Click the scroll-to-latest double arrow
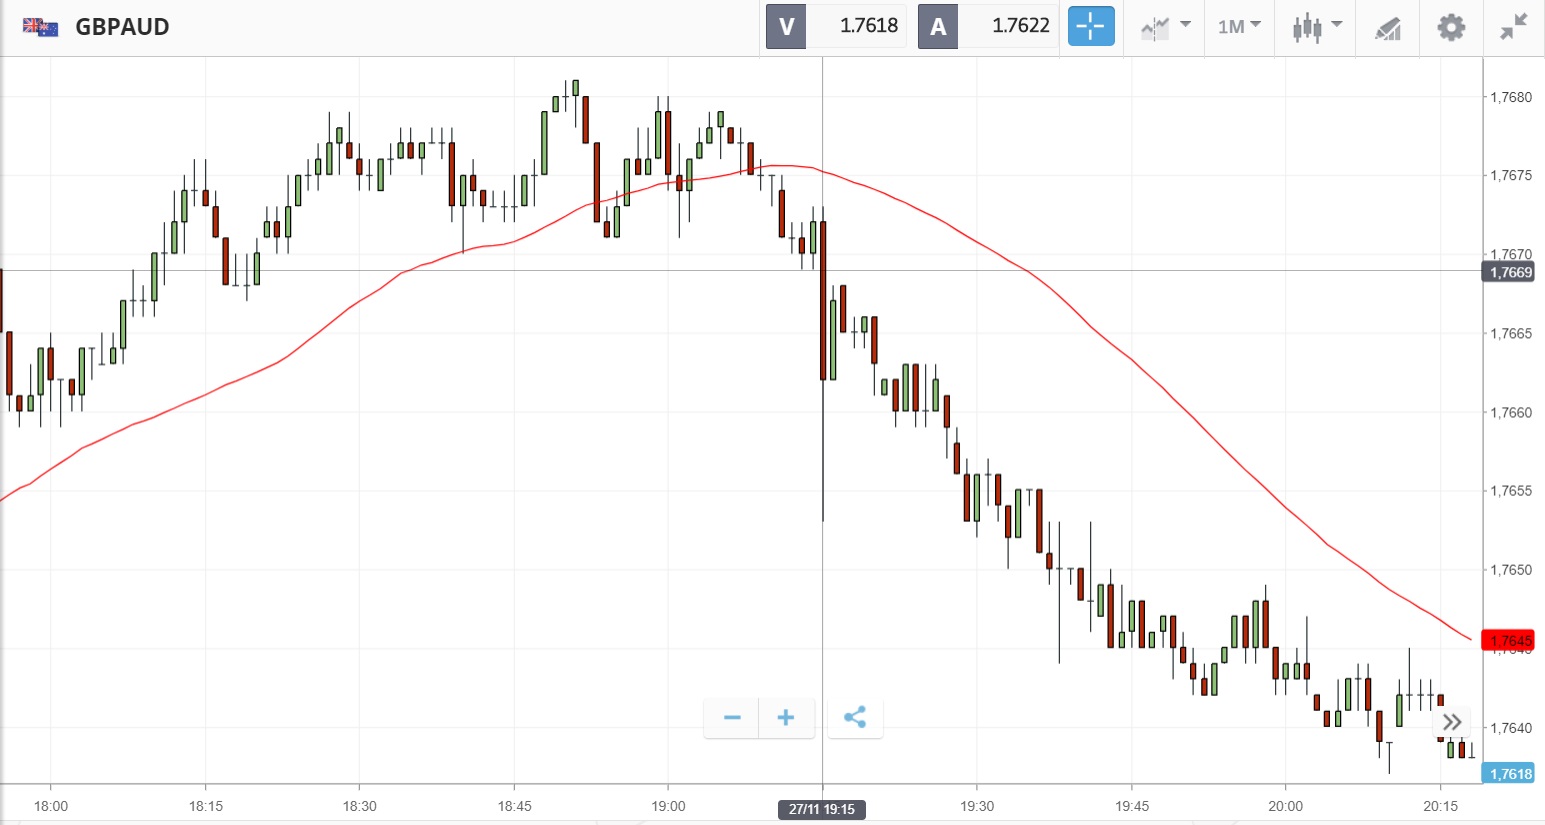Image resolution: width=1545 pixels, height=825 pixels. (x=1452, y=722)
